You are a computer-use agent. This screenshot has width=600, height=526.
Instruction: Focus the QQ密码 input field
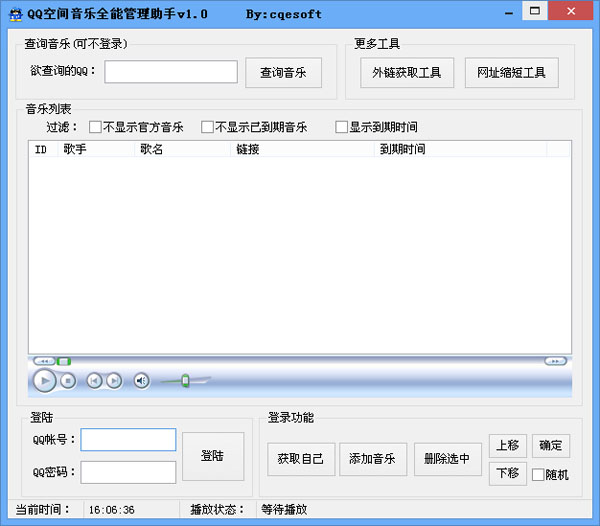[128, 472]
